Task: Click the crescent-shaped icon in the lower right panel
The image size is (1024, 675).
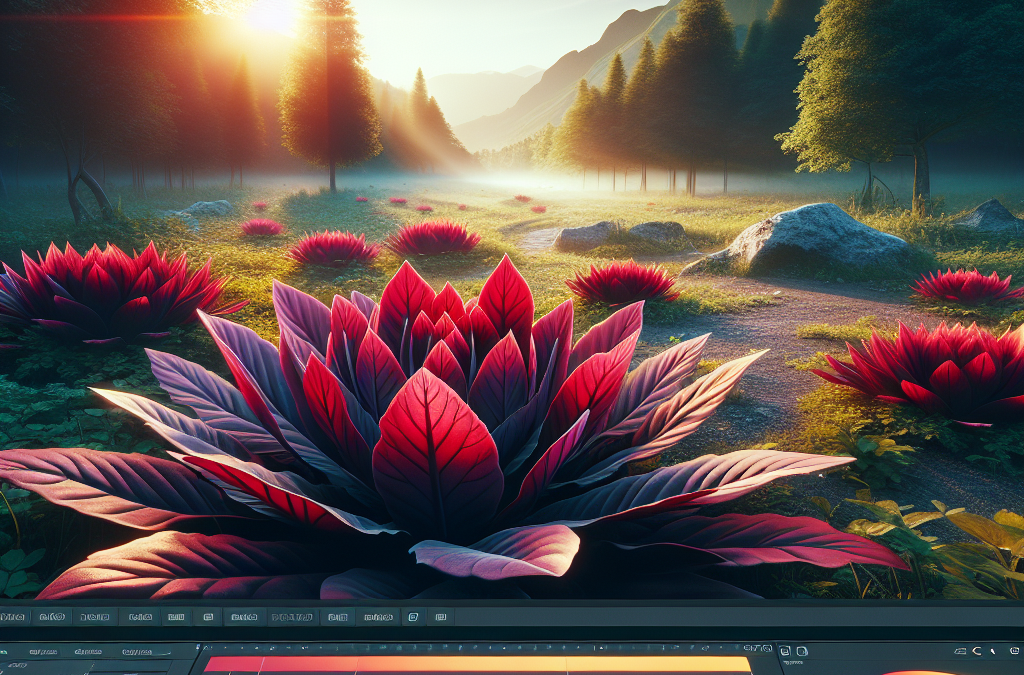Action: pyautogui.click(x=977, y=651)
